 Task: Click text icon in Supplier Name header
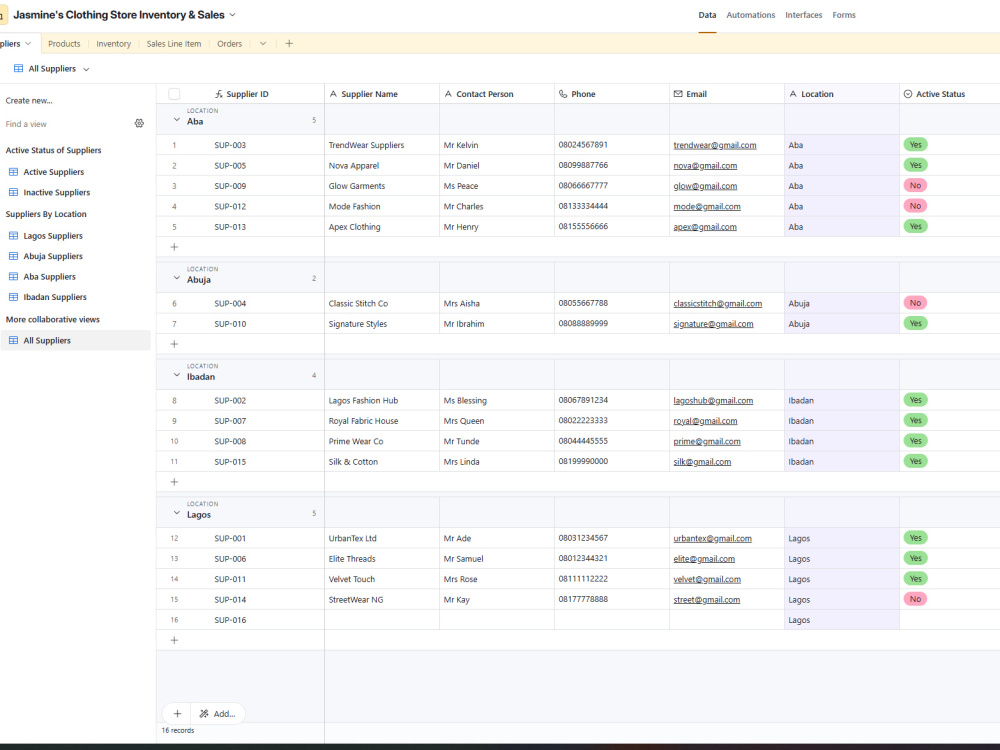click(x=333, y=94)
